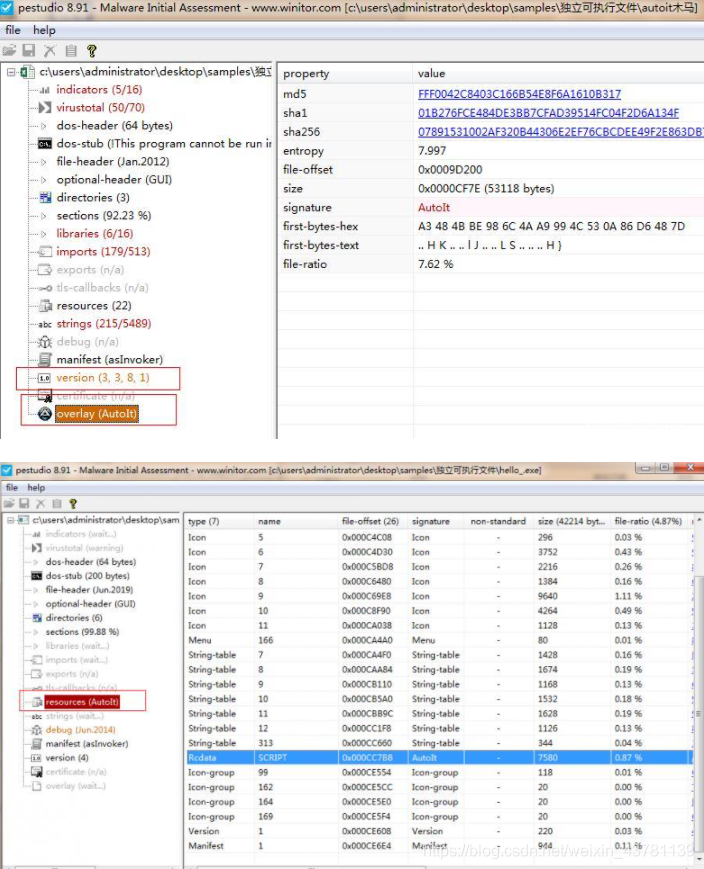Click the pestudio app icon in hello_.exe title bar
Screen dimensions: 704x869
point(7,470)
